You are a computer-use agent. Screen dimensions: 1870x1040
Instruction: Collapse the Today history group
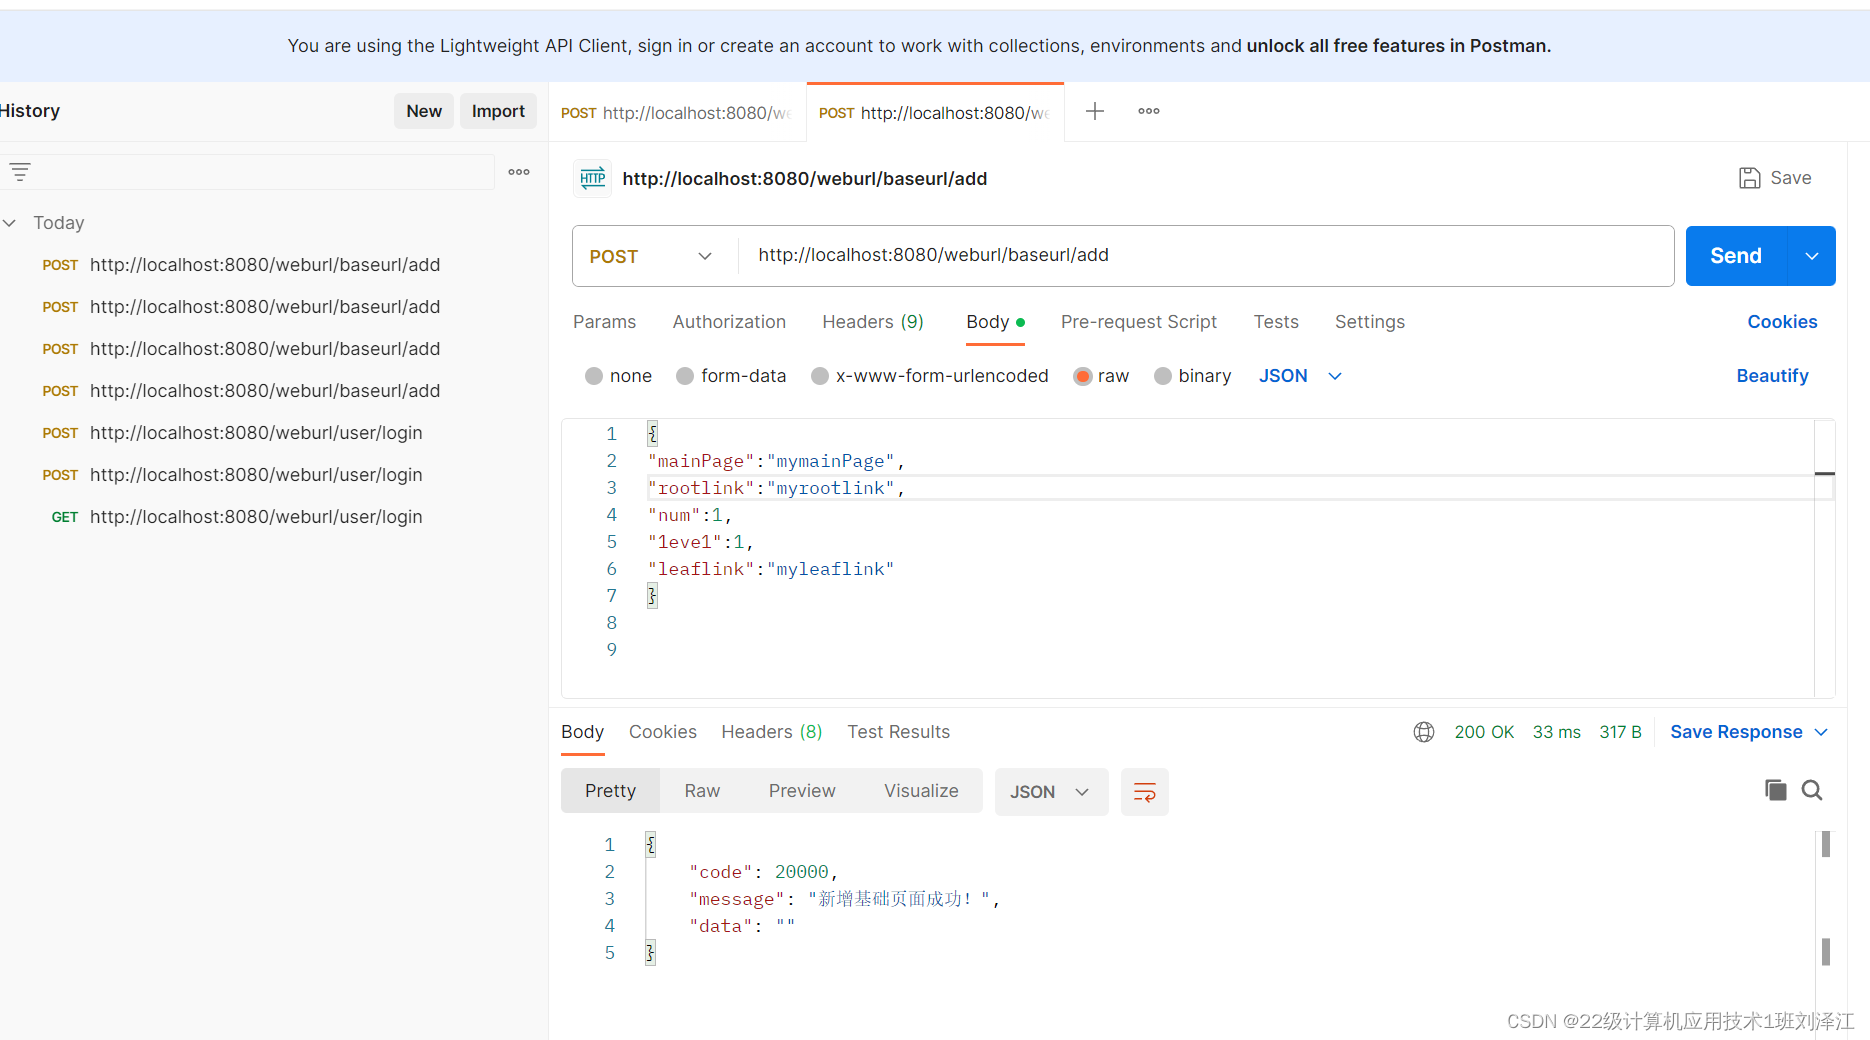(10, 223)
